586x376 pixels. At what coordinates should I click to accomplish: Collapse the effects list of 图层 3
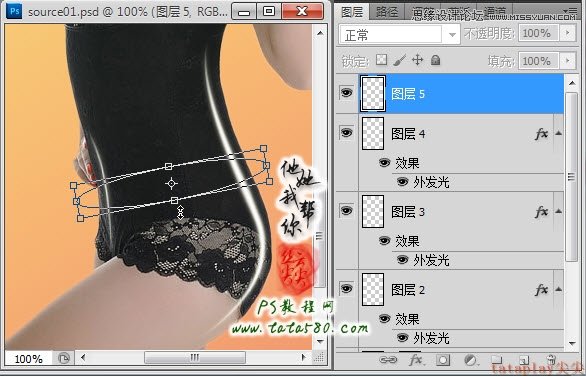coord(558,211)
